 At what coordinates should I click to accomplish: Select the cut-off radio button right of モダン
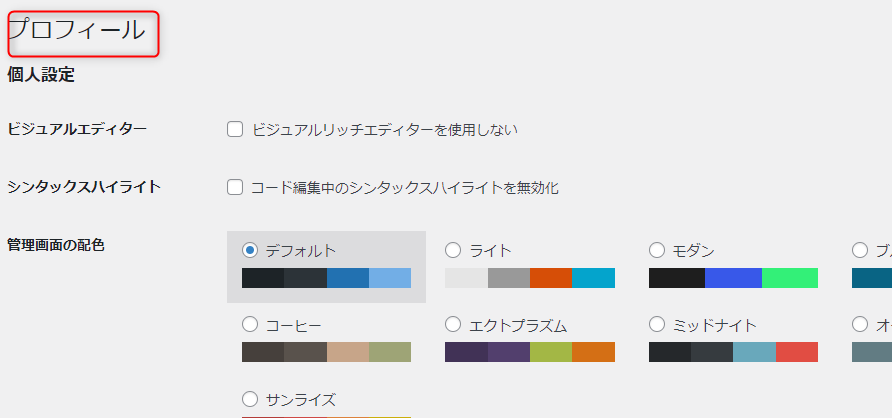click(860, 250)
